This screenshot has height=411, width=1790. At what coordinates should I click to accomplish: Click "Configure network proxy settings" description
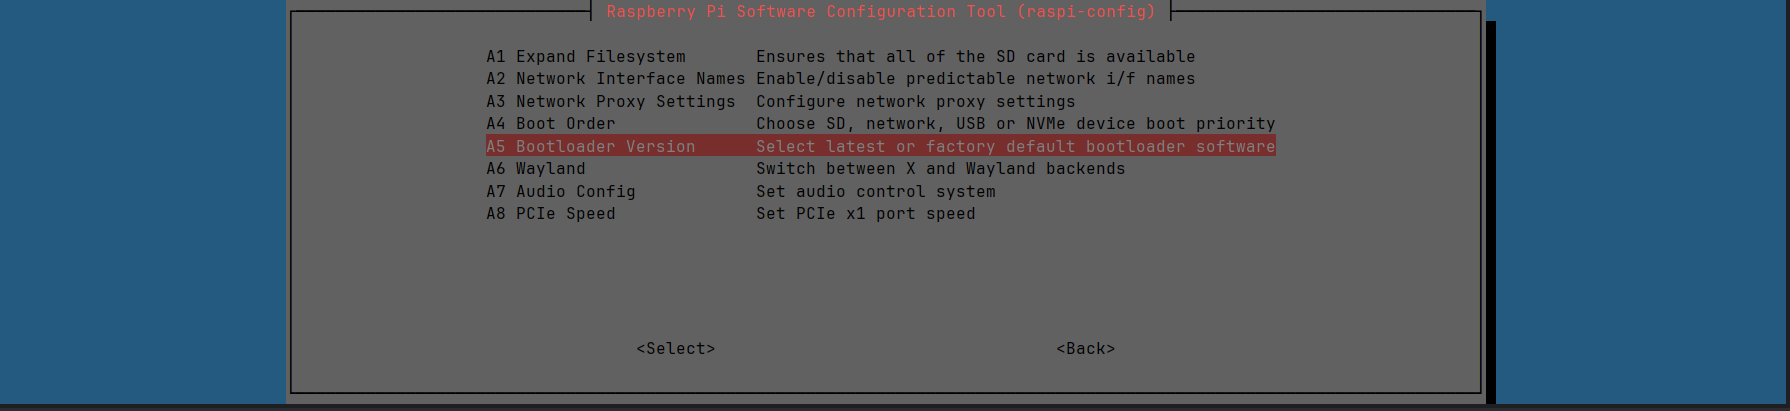[915, 102]
